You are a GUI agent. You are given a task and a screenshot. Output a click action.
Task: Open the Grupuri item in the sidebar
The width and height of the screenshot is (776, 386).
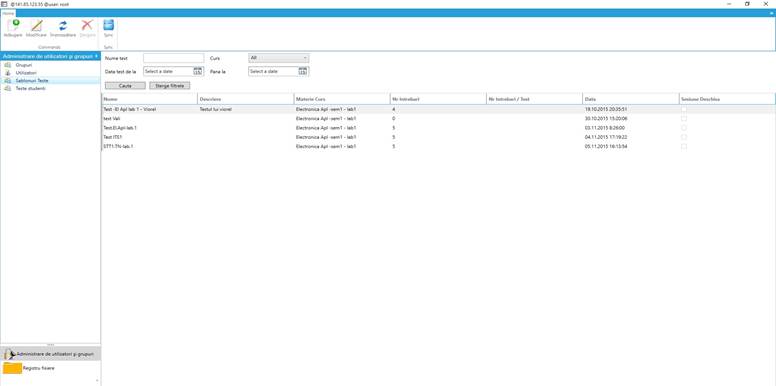coord(24,65)
